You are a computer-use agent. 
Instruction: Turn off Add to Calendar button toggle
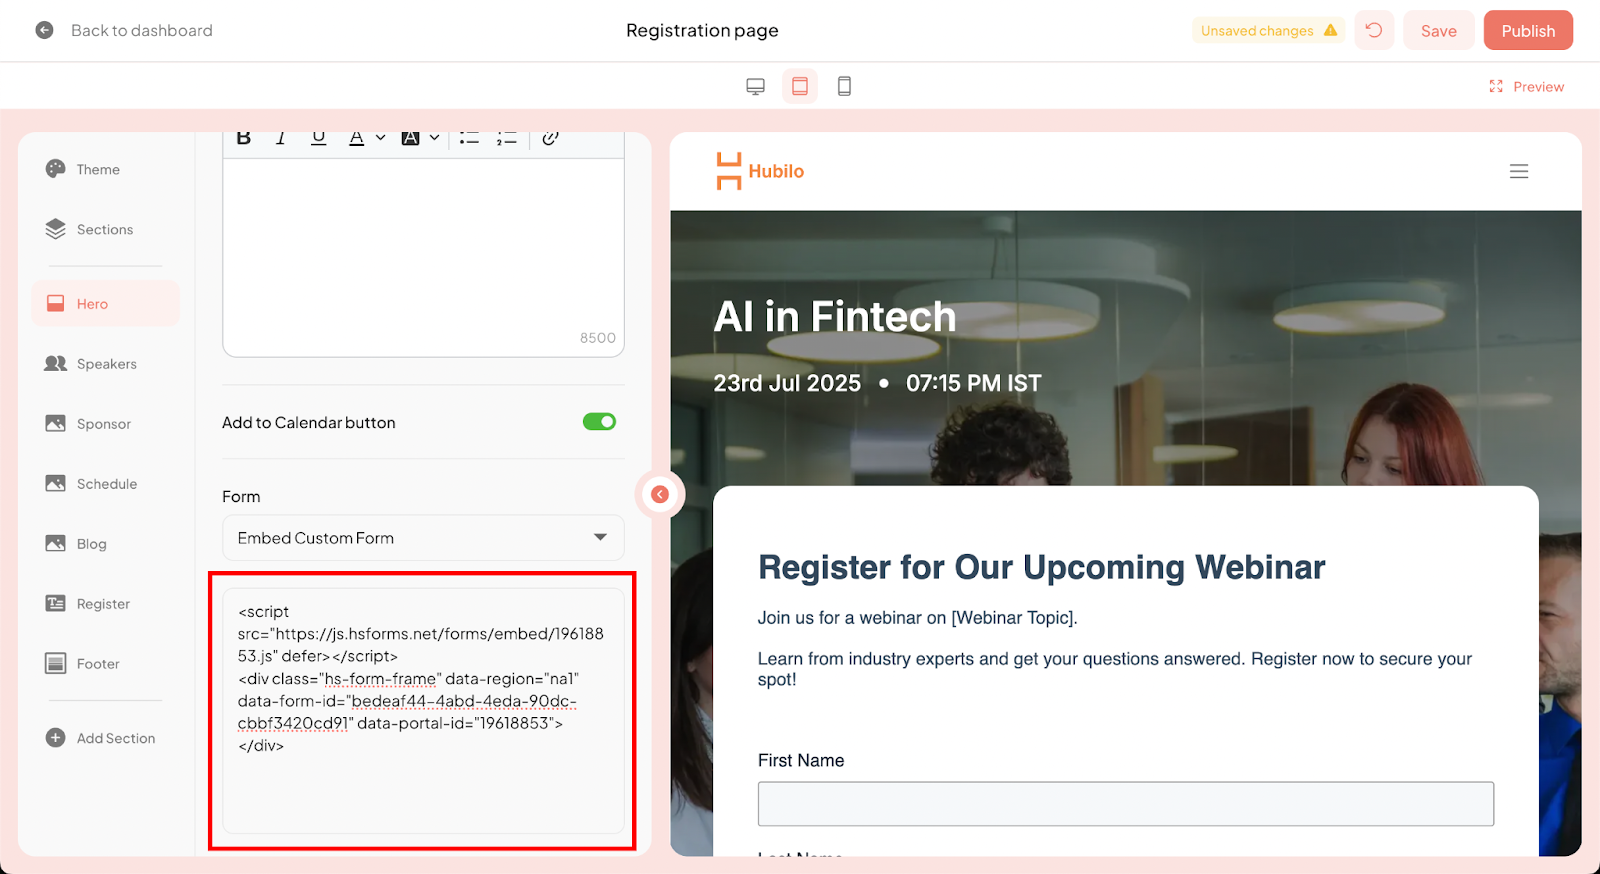(599, 422)
